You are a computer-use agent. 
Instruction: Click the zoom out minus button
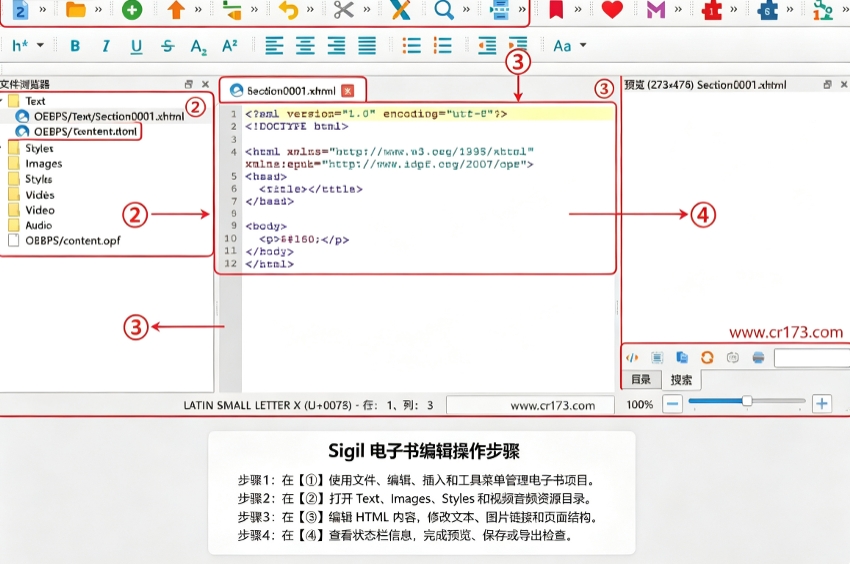(672, 404)
